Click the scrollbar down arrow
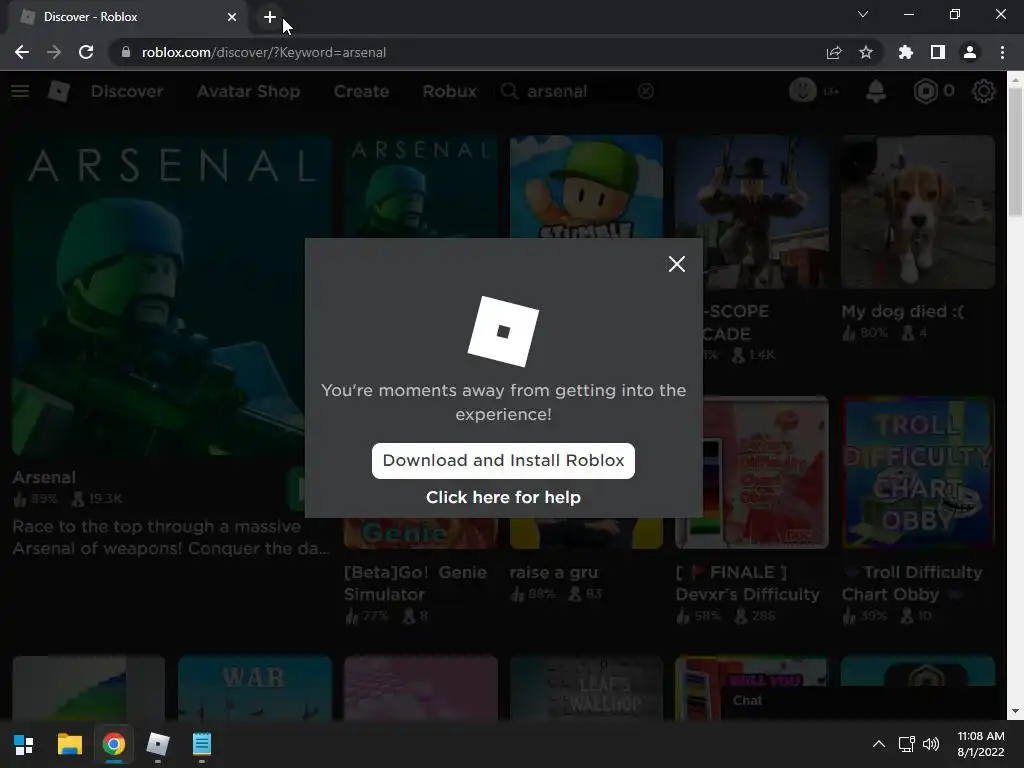1024x768 pixels. coord(1014,711)
